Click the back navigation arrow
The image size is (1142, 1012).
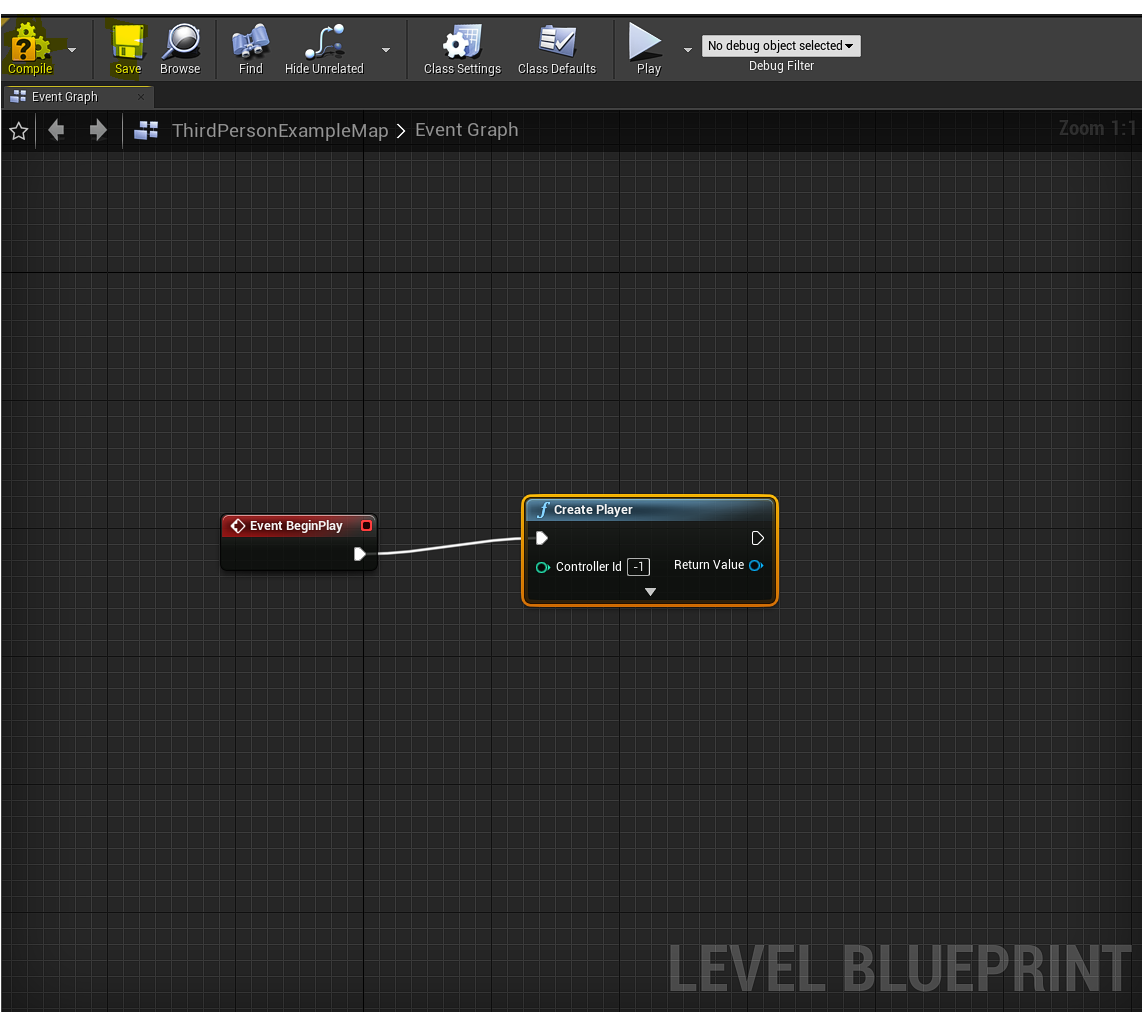(56, 130)
